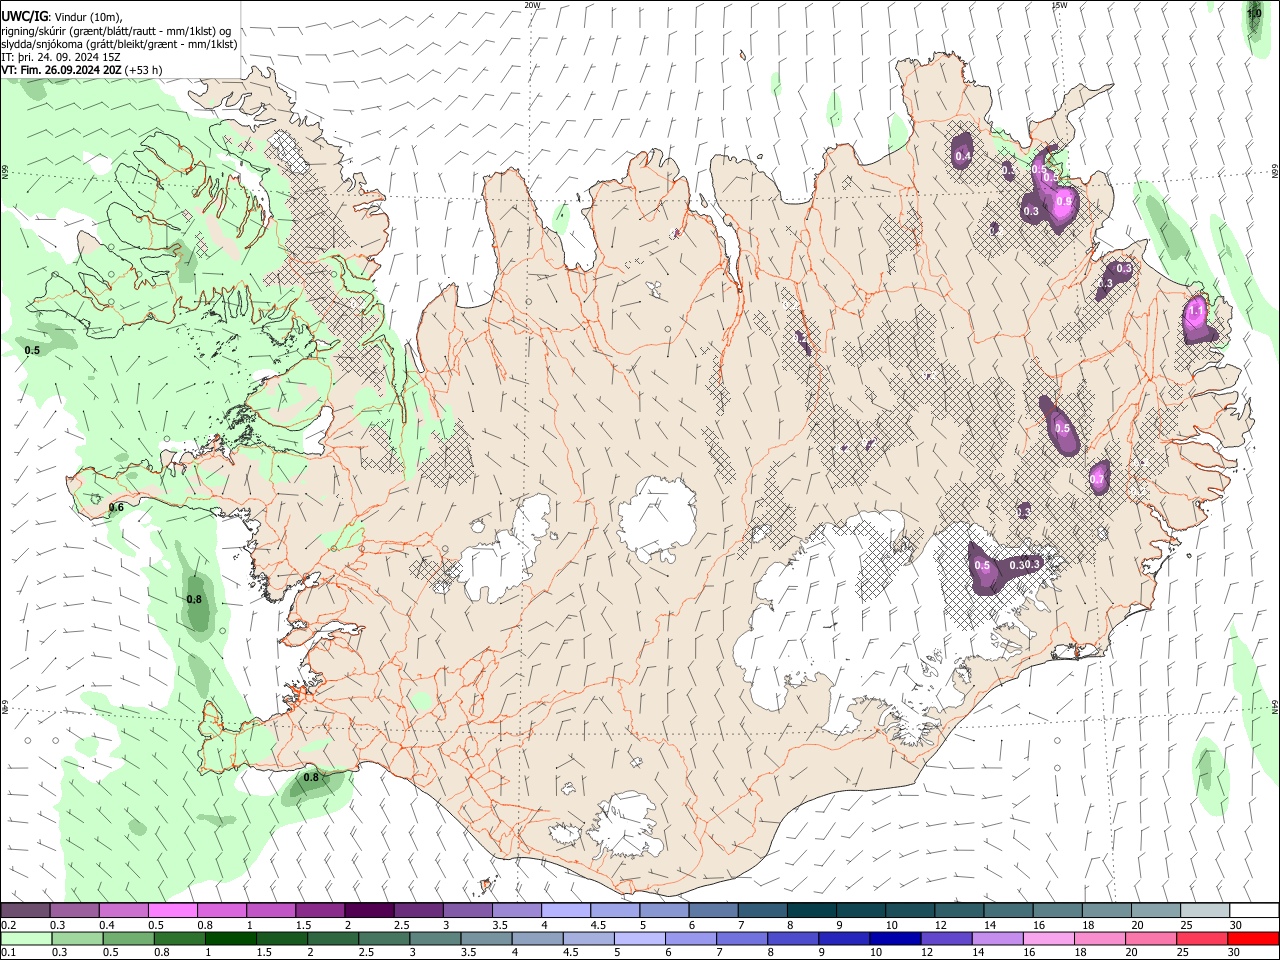
Task: Click the 0.8 rain value in Faxaflói bay
Action: (x=194, y=599)
